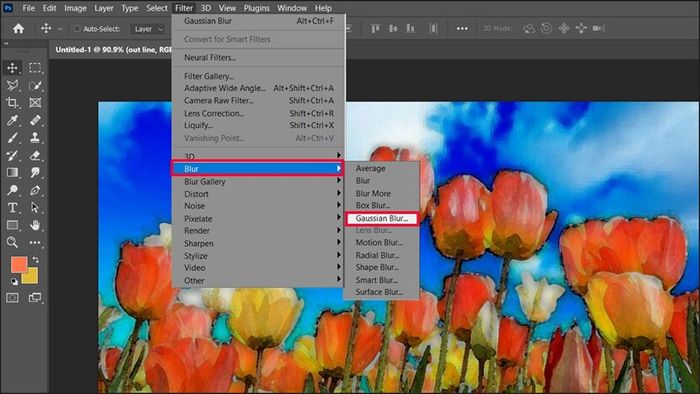The image size is (700, 394).
Task: Select the Clone Stamp tool
Action: [x=35, y=138]
